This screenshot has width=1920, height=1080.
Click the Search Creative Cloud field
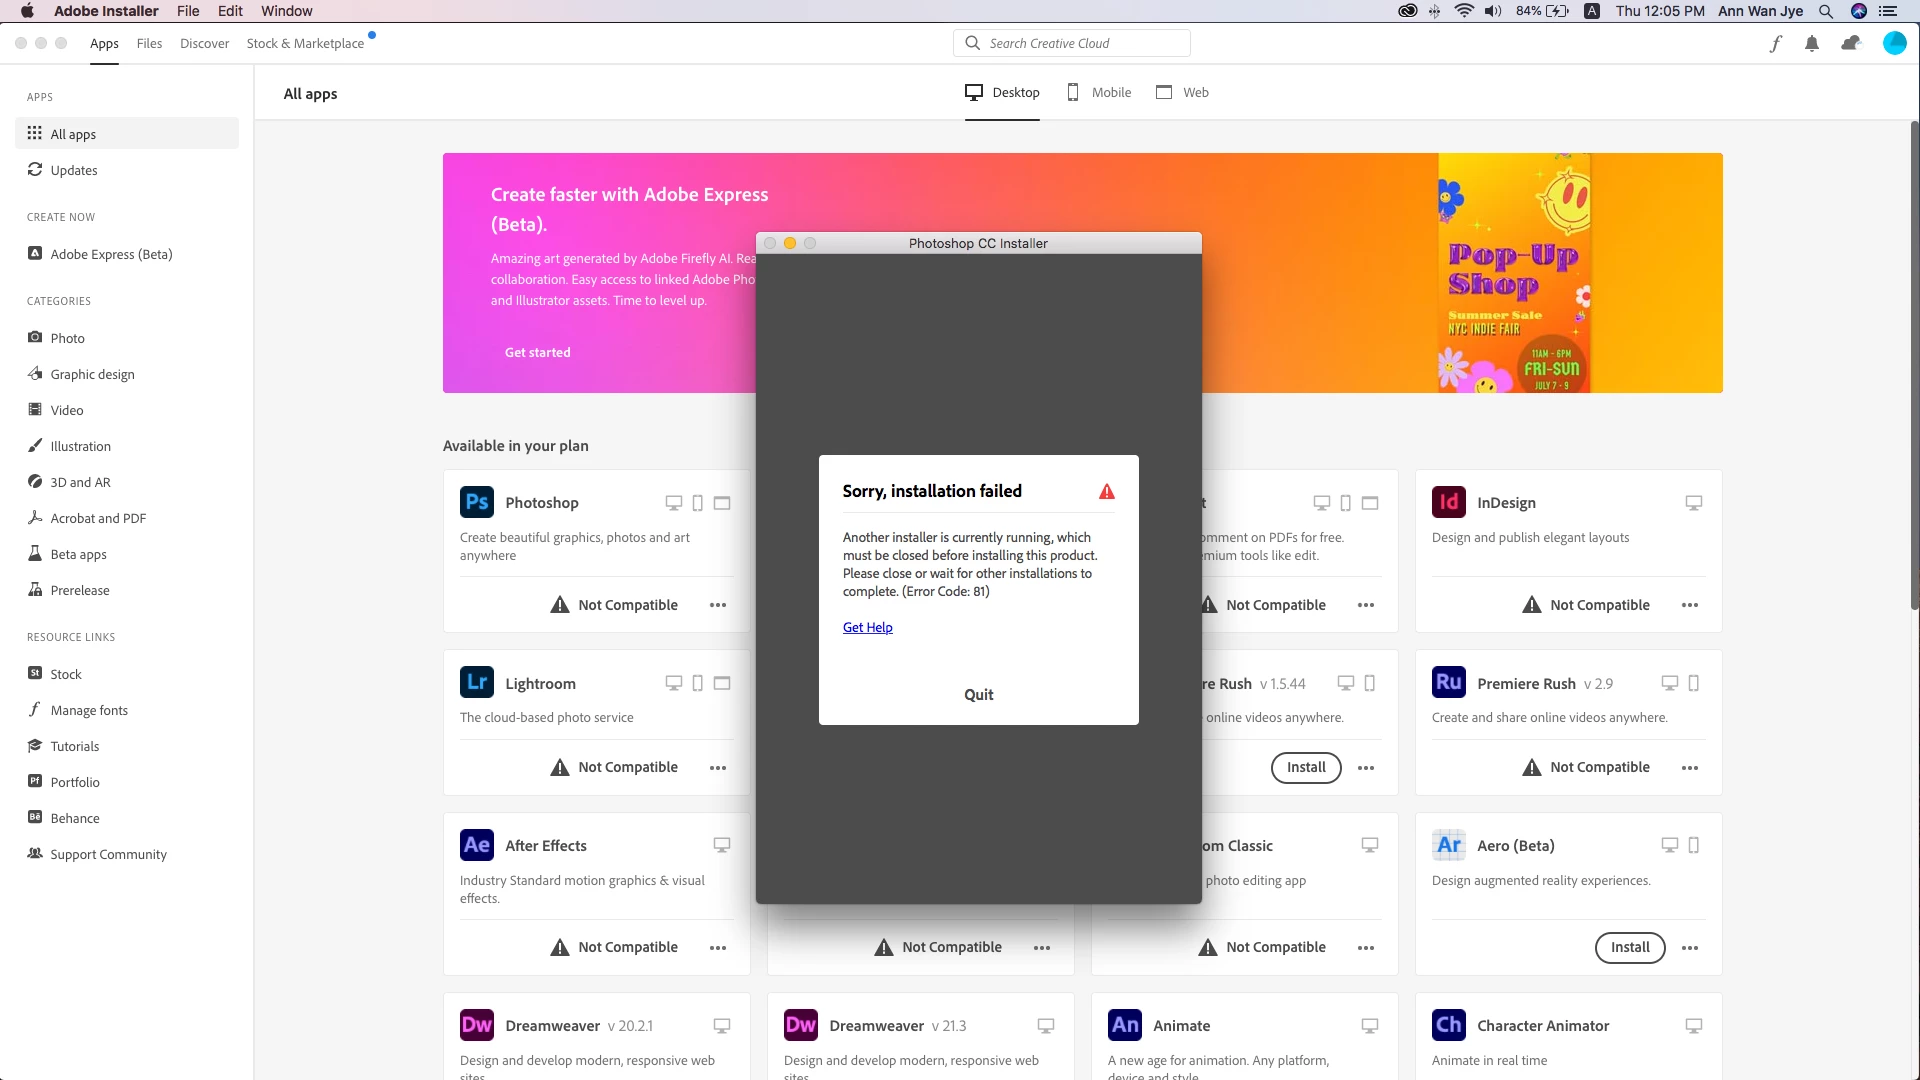pyautogui.click(x=1072, y=43)
